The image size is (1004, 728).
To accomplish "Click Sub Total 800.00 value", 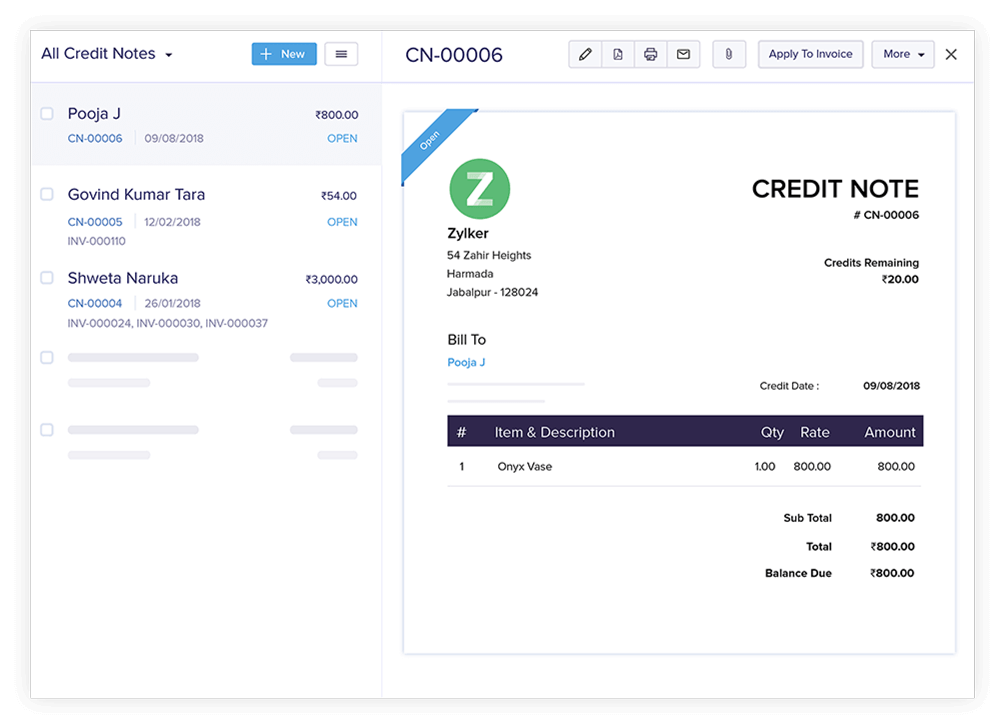I will tap(895, 517).
